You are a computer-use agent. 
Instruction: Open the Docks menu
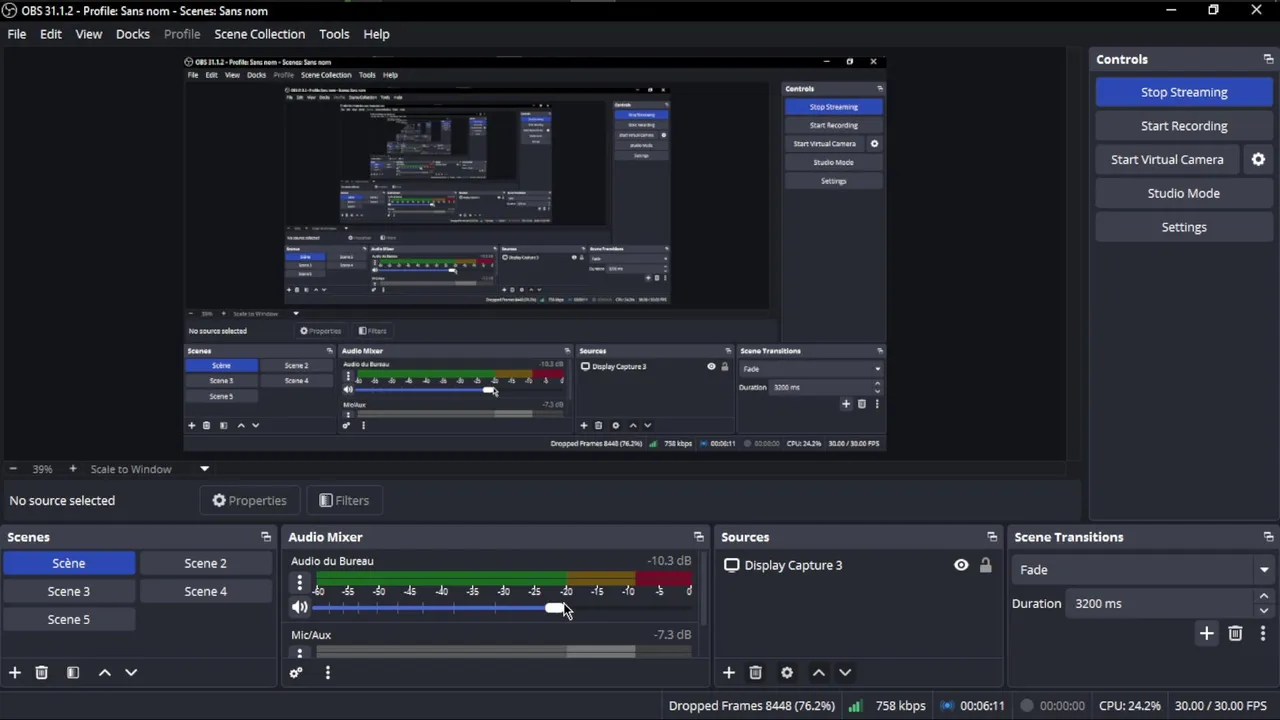click(x=133, y=34)
